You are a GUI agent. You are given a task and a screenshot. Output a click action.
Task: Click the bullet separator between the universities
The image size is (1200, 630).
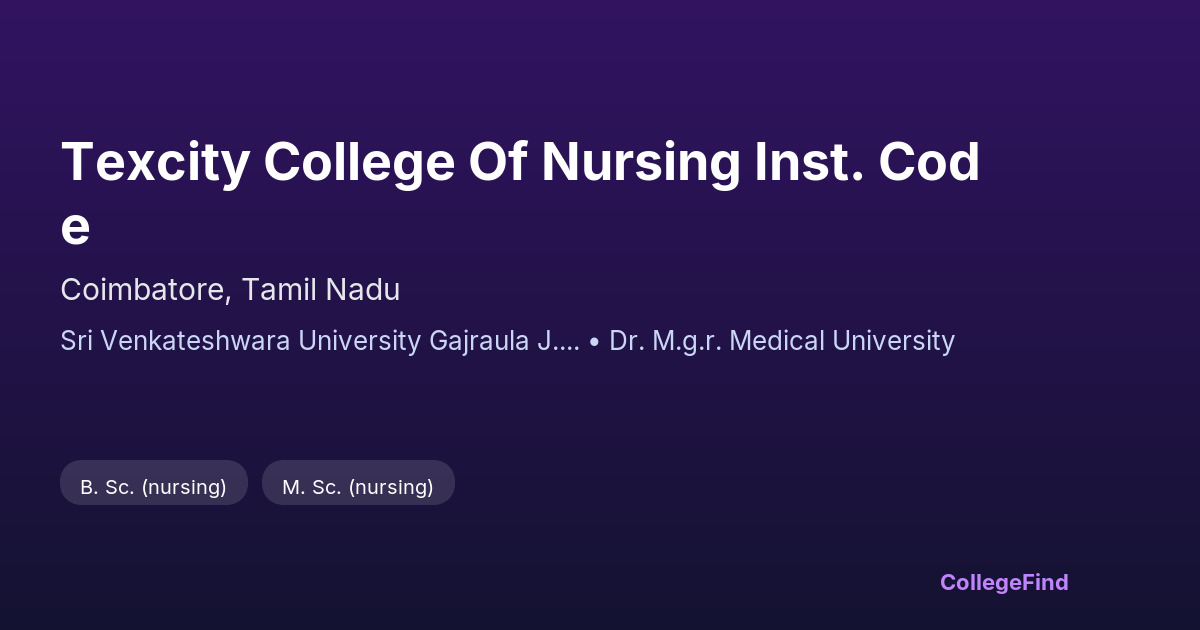click(594, 341)
